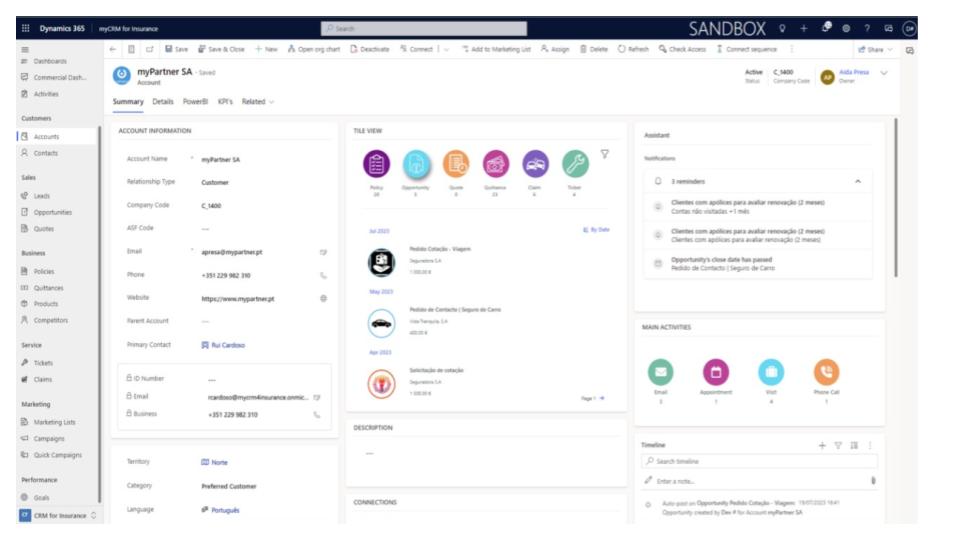Viewport: 960px width, 540px height.
Task: Click the Claim tile icon
Action: [x=535, y=163]
